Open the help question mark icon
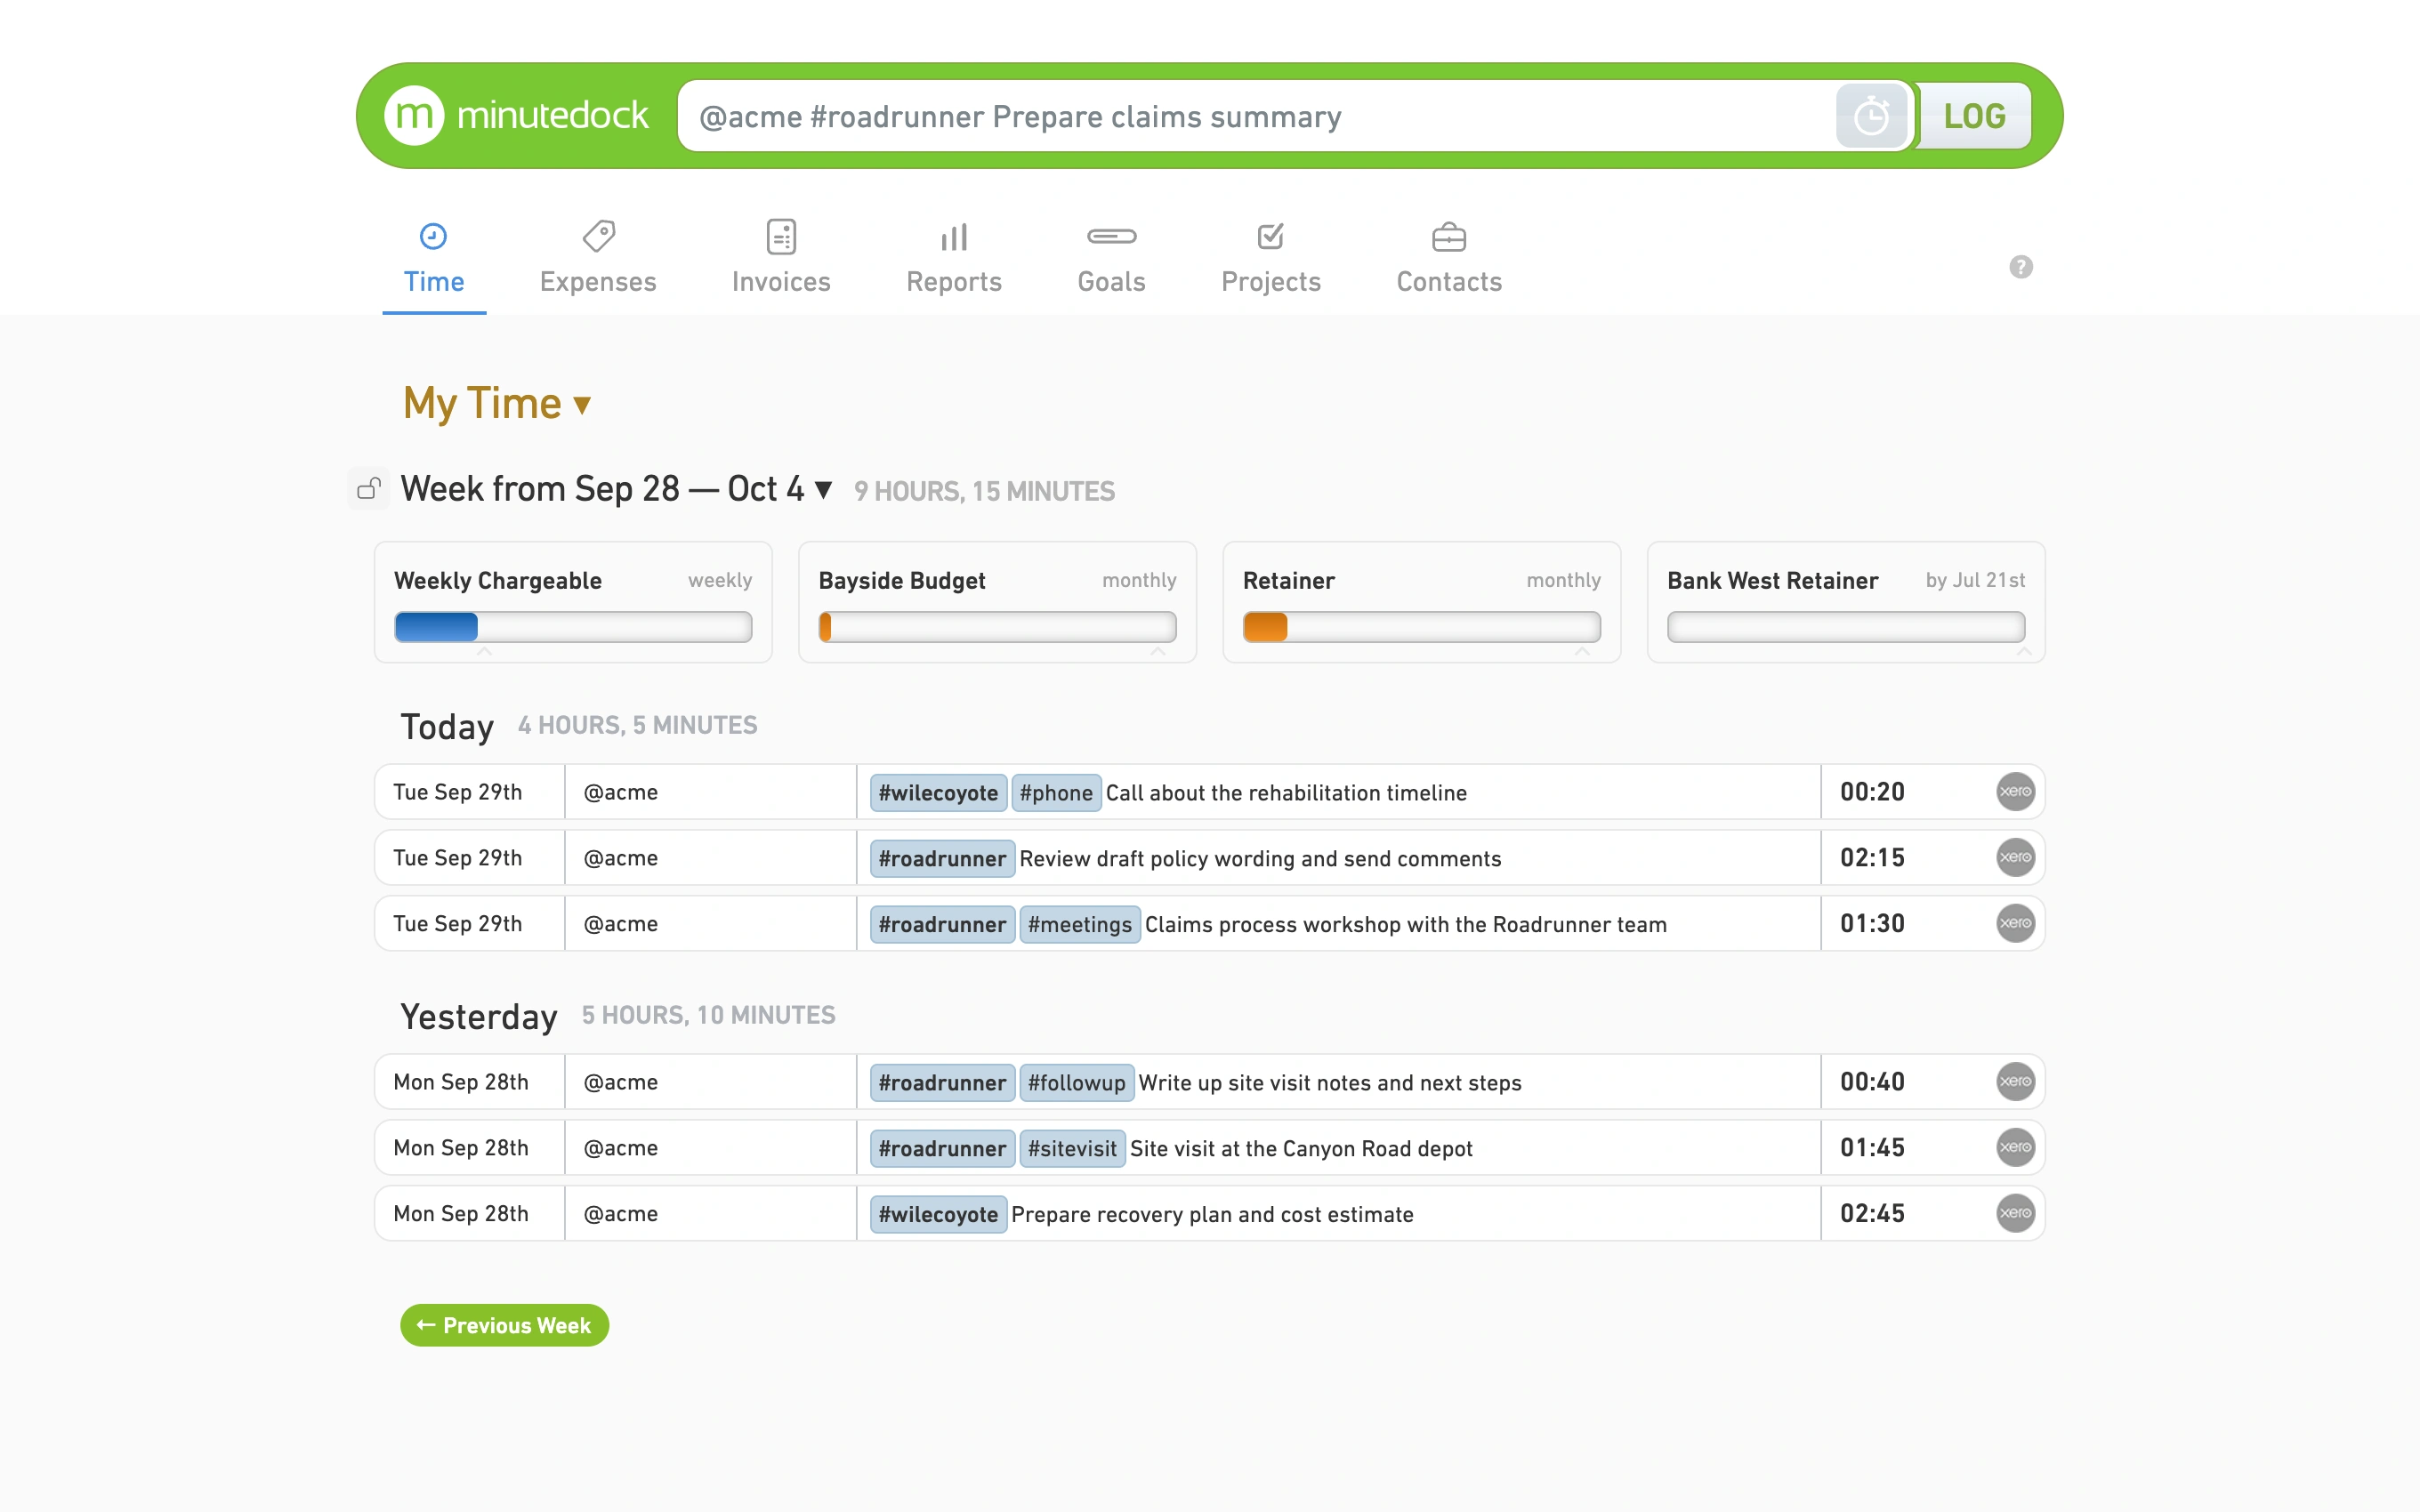The width and height of the screenshot is (2420, 1512). coord(2021,267)
